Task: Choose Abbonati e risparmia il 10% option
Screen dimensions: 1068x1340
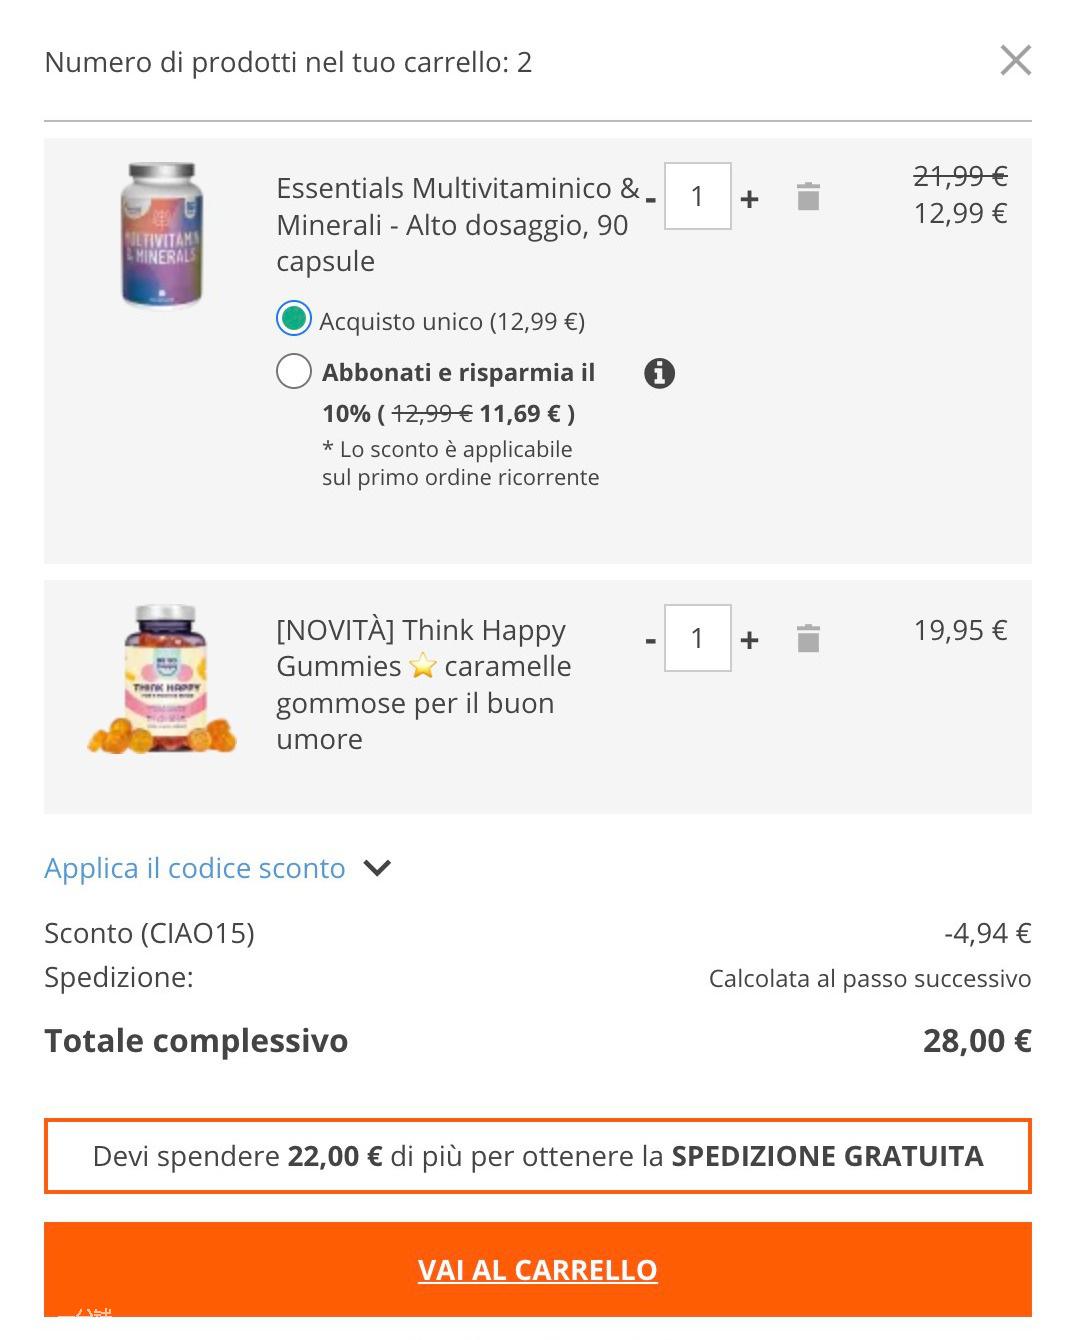Action: coord(294,371)
